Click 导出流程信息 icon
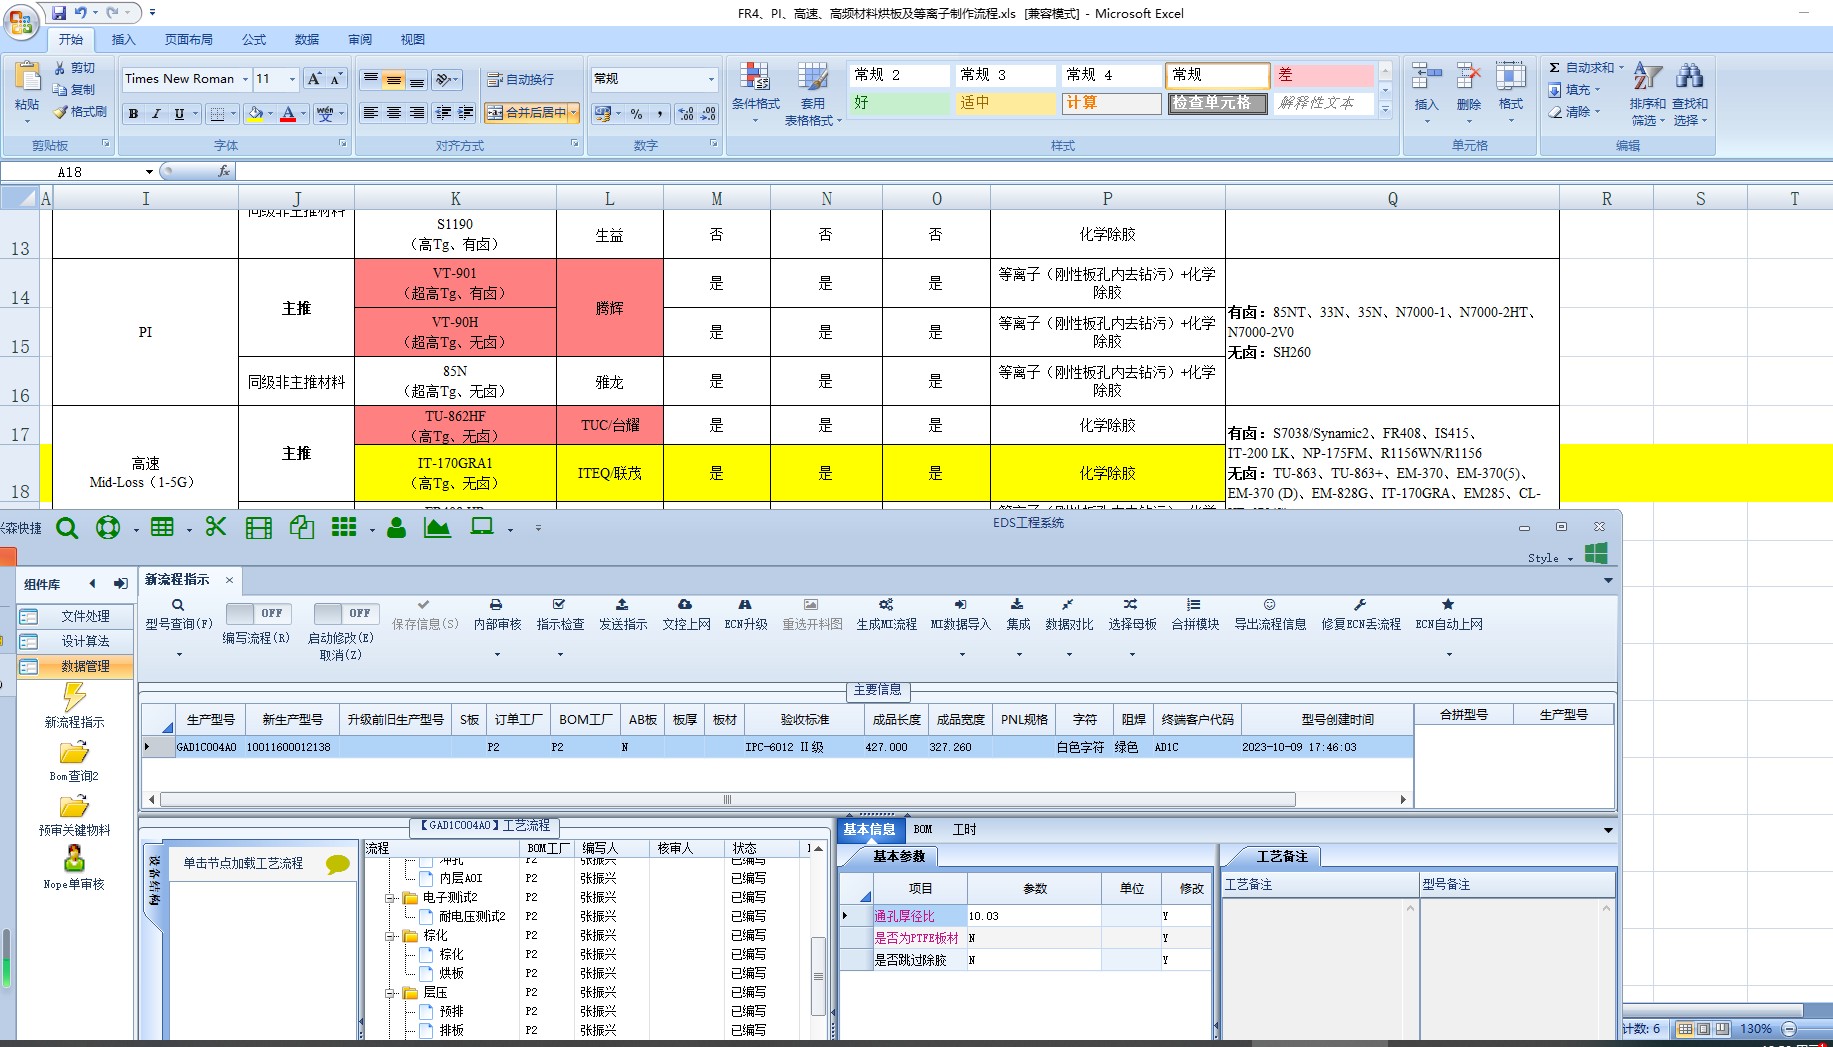 1269,605
